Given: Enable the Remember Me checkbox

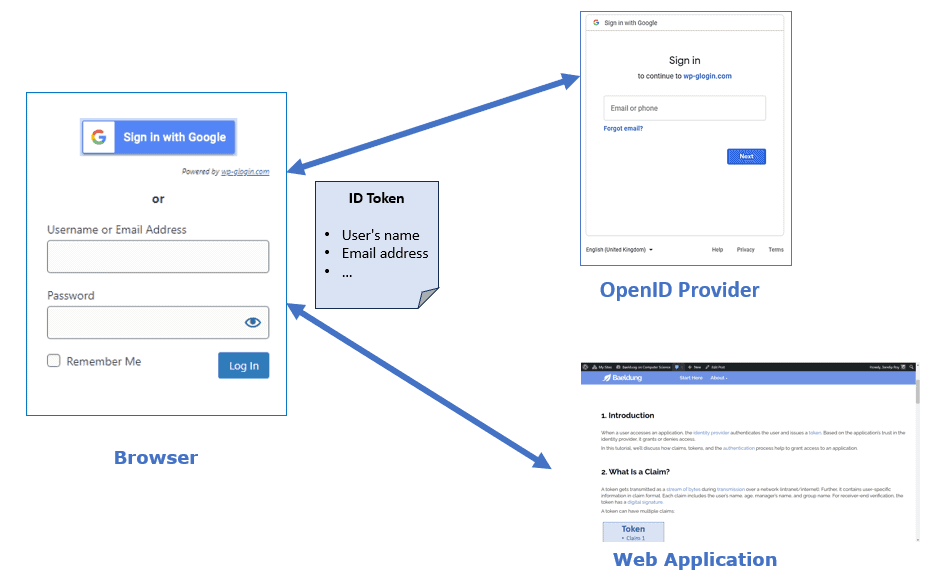Looking at the screenshot, I should pos(53,361).
